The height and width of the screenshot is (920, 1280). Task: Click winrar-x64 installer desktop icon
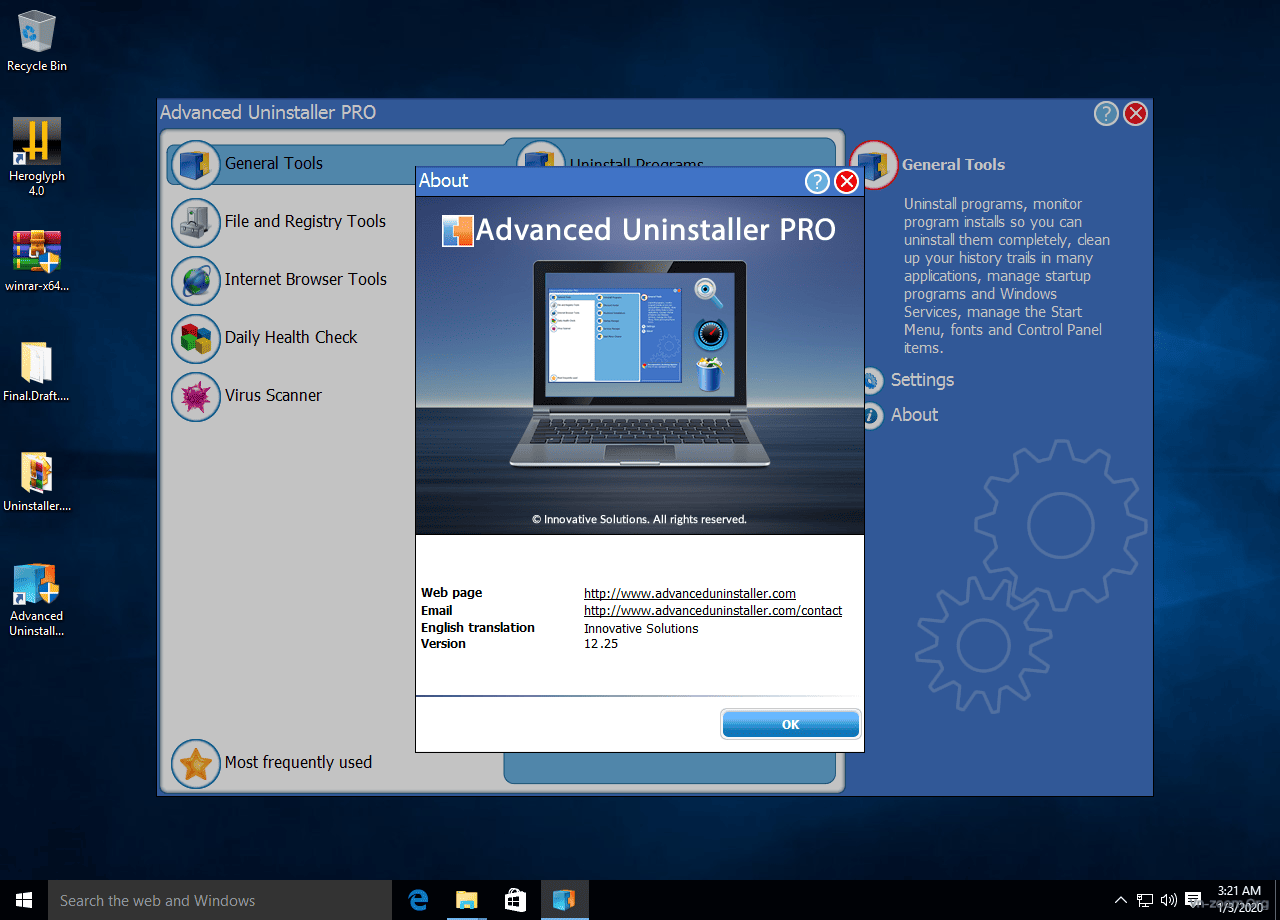[37, 262]
